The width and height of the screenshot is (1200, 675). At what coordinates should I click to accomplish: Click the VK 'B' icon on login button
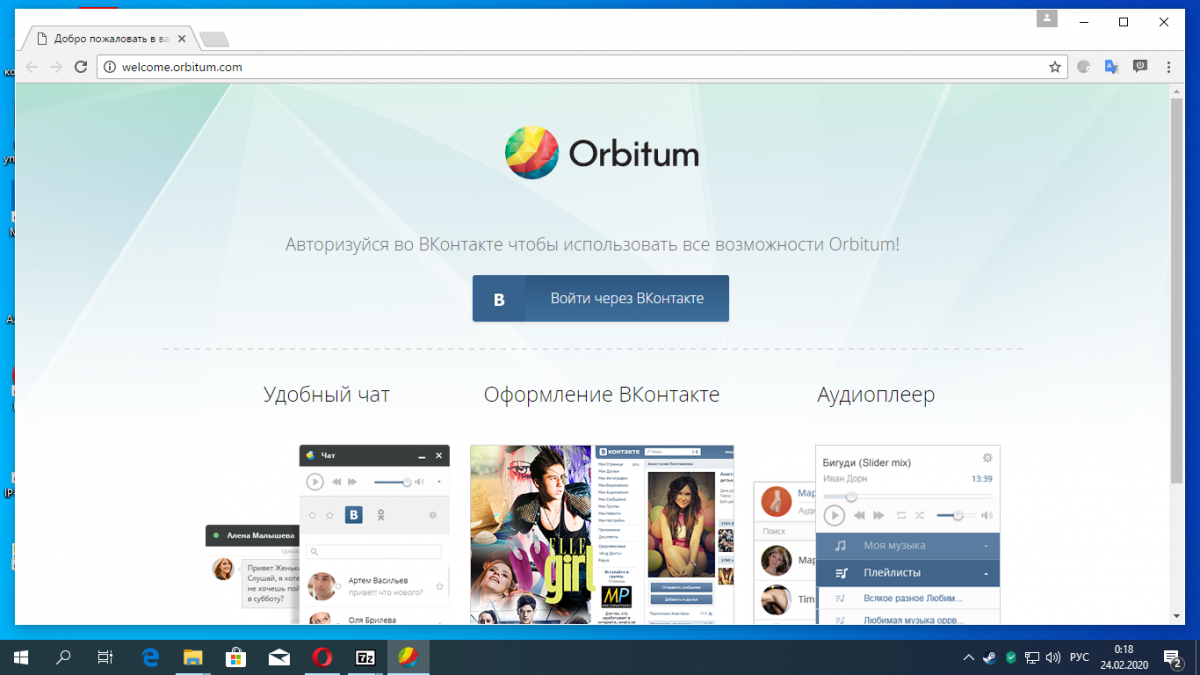499,299
